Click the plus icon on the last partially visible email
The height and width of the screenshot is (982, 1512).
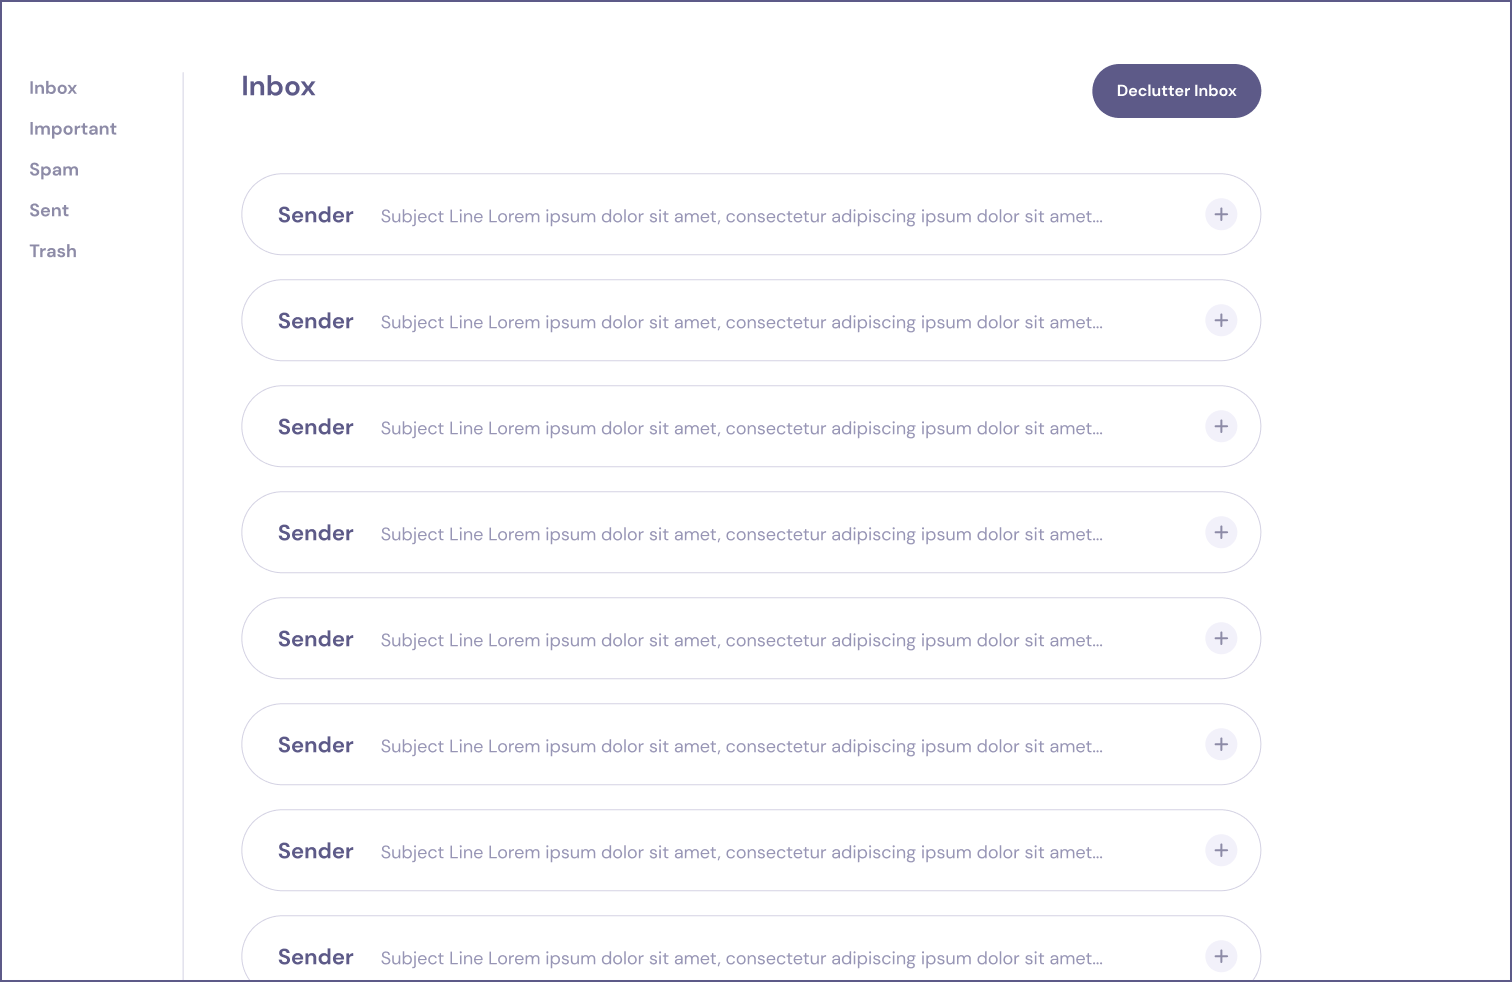[x=1221, y=956]
